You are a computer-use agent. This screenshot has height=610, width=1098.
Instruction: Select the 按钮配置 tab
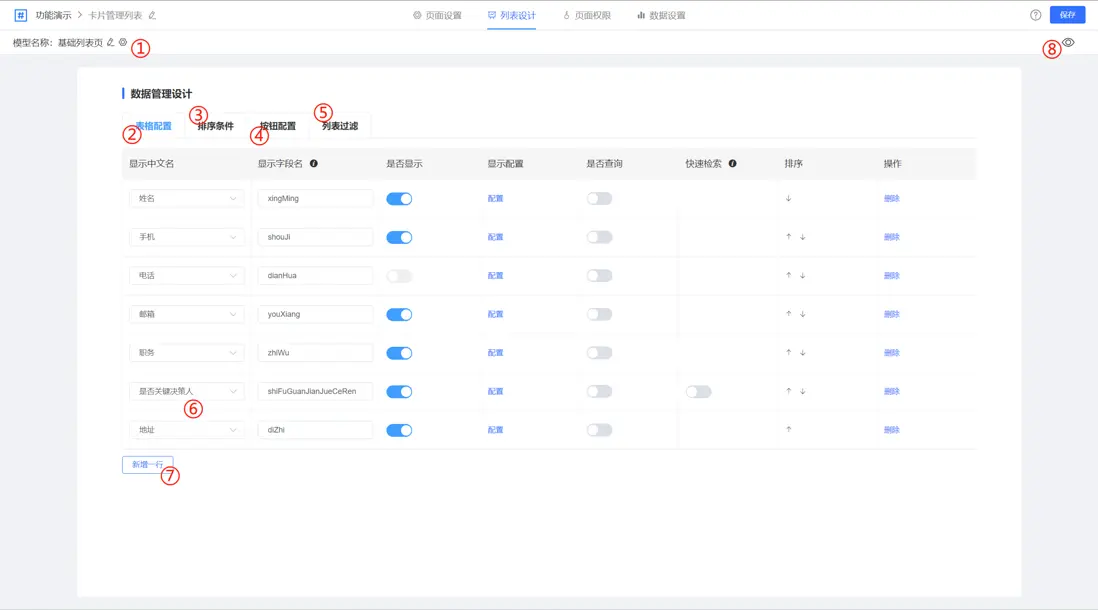point(278,126)
